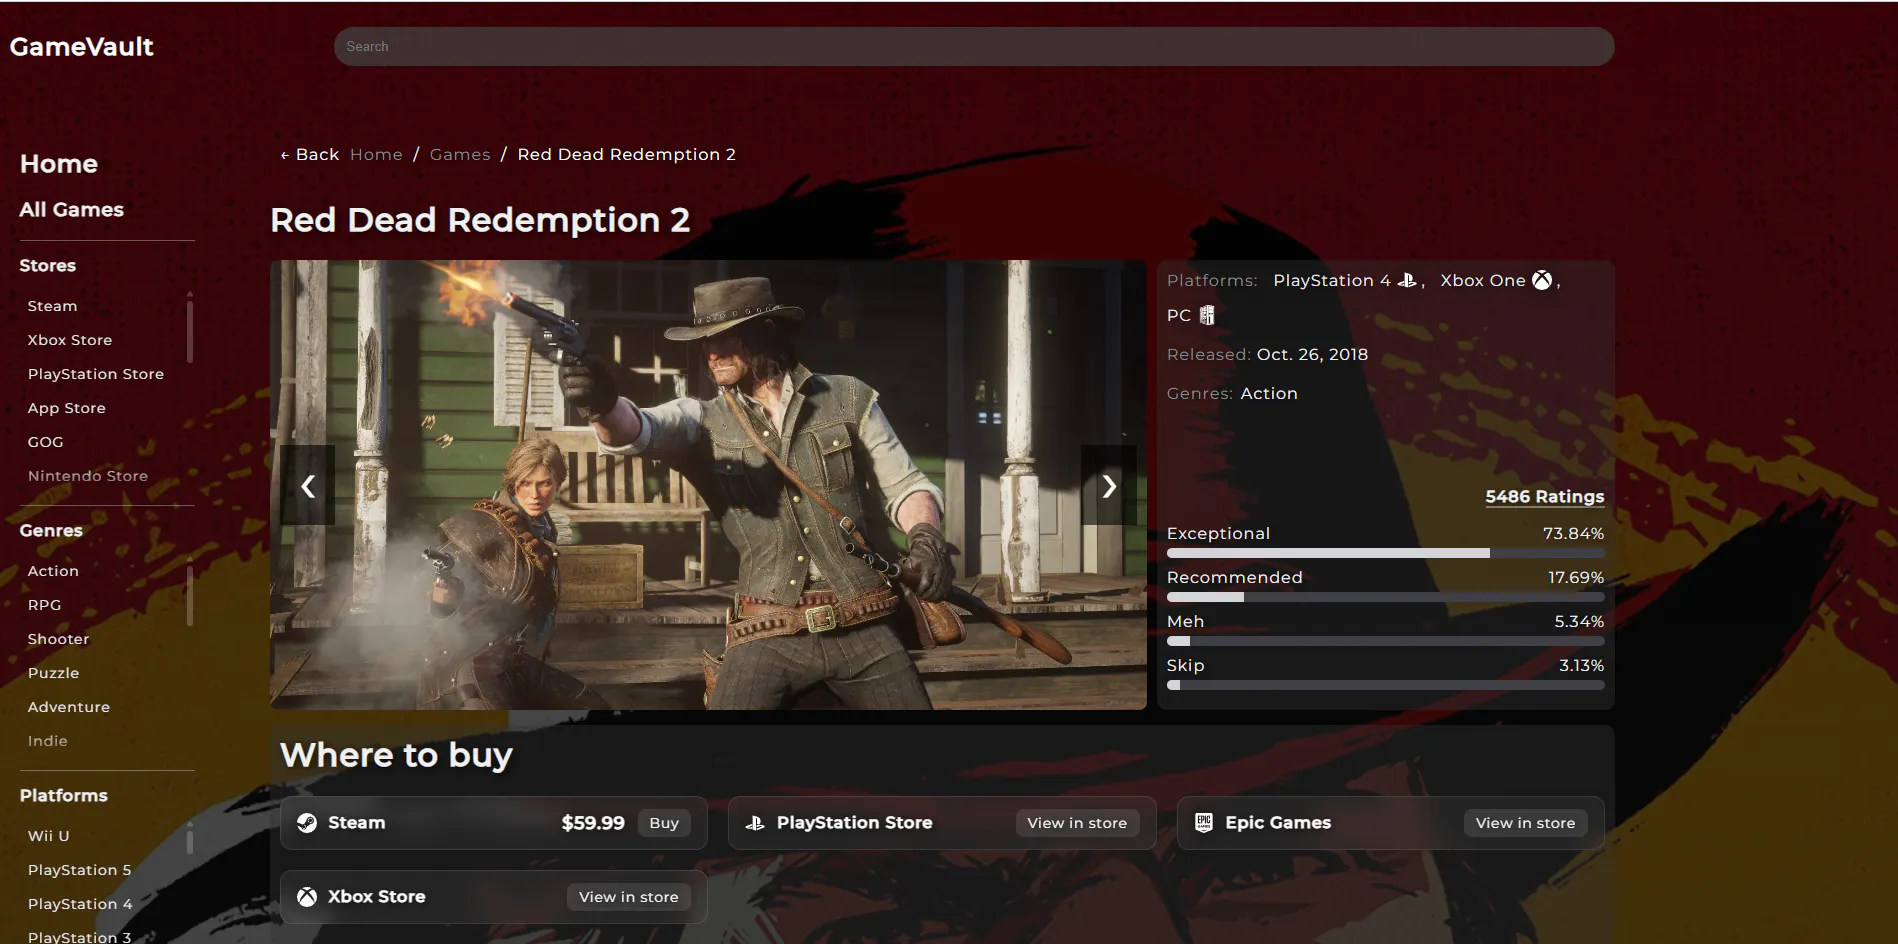Open the GameVault logo homepage
The width and height of the screenshot is (1898, 944).
(82, 47)
